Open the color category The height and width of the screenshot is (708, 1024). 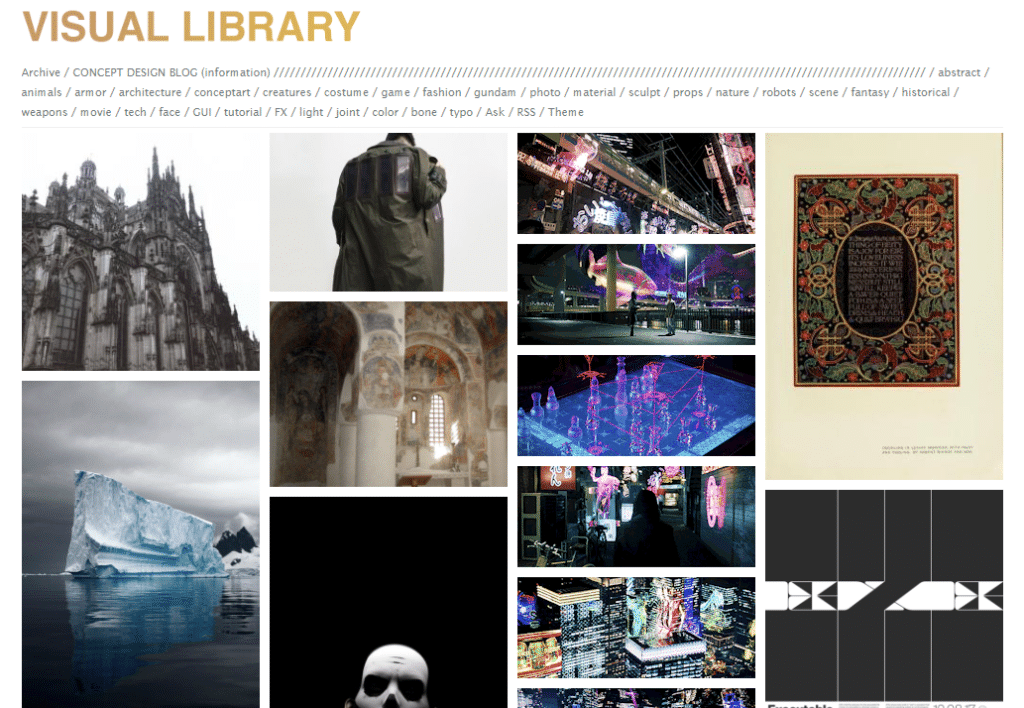coord(385,112)
